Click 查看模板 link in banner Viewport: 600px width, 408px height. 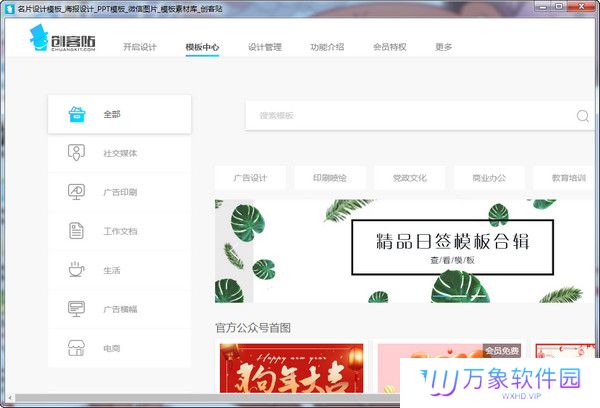[x=452, y=260]
